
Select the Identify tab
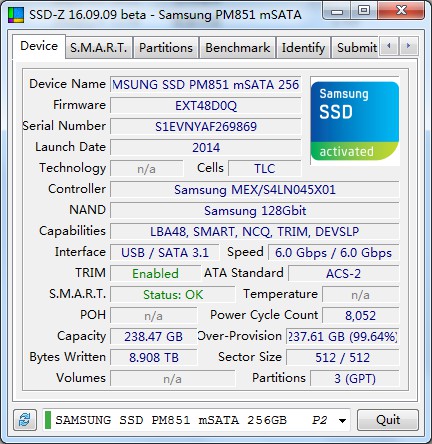[x=303, y=47]
